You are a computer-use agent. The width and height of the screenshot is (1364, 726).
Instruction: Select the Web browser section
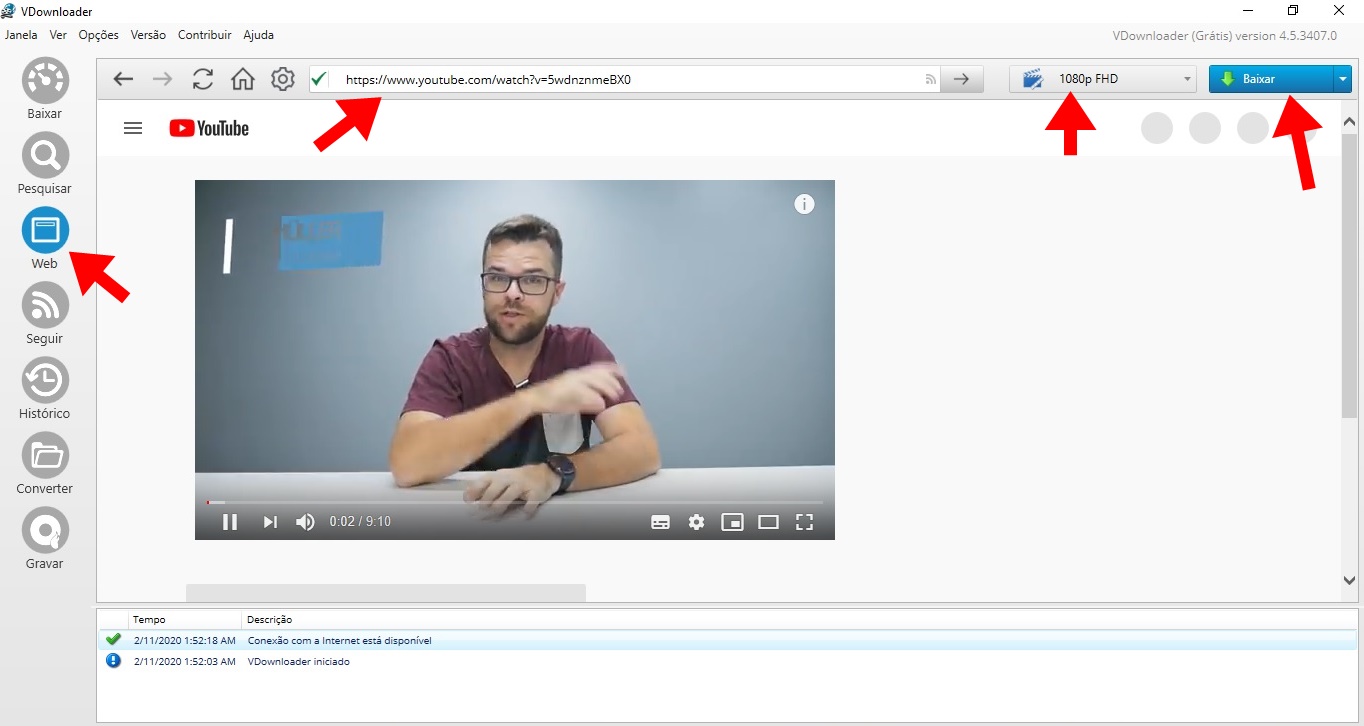(x=45, y=239)
